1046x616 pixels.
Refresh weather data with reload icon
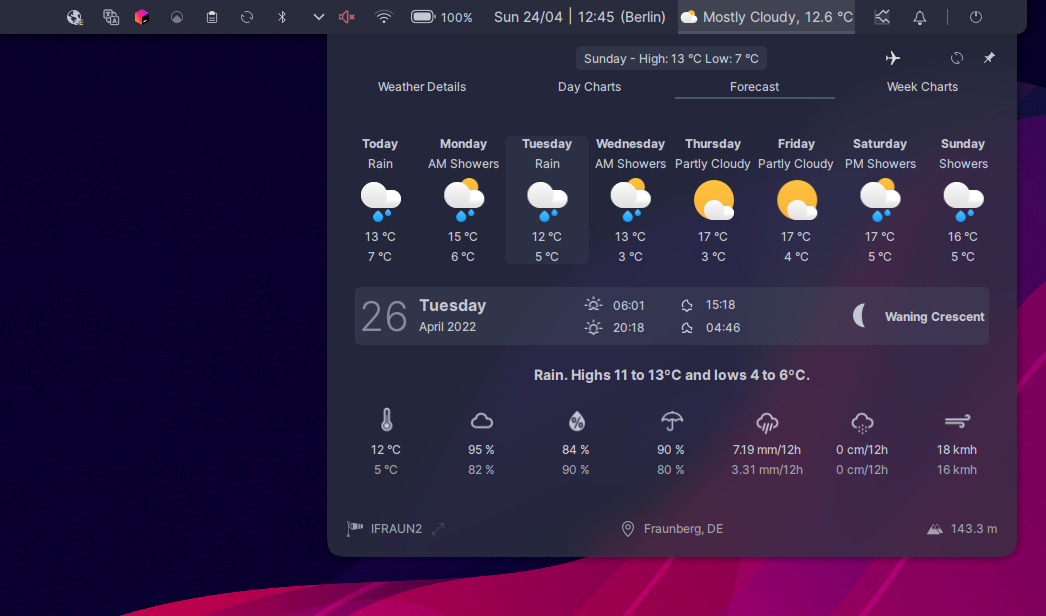pos(957,58)
